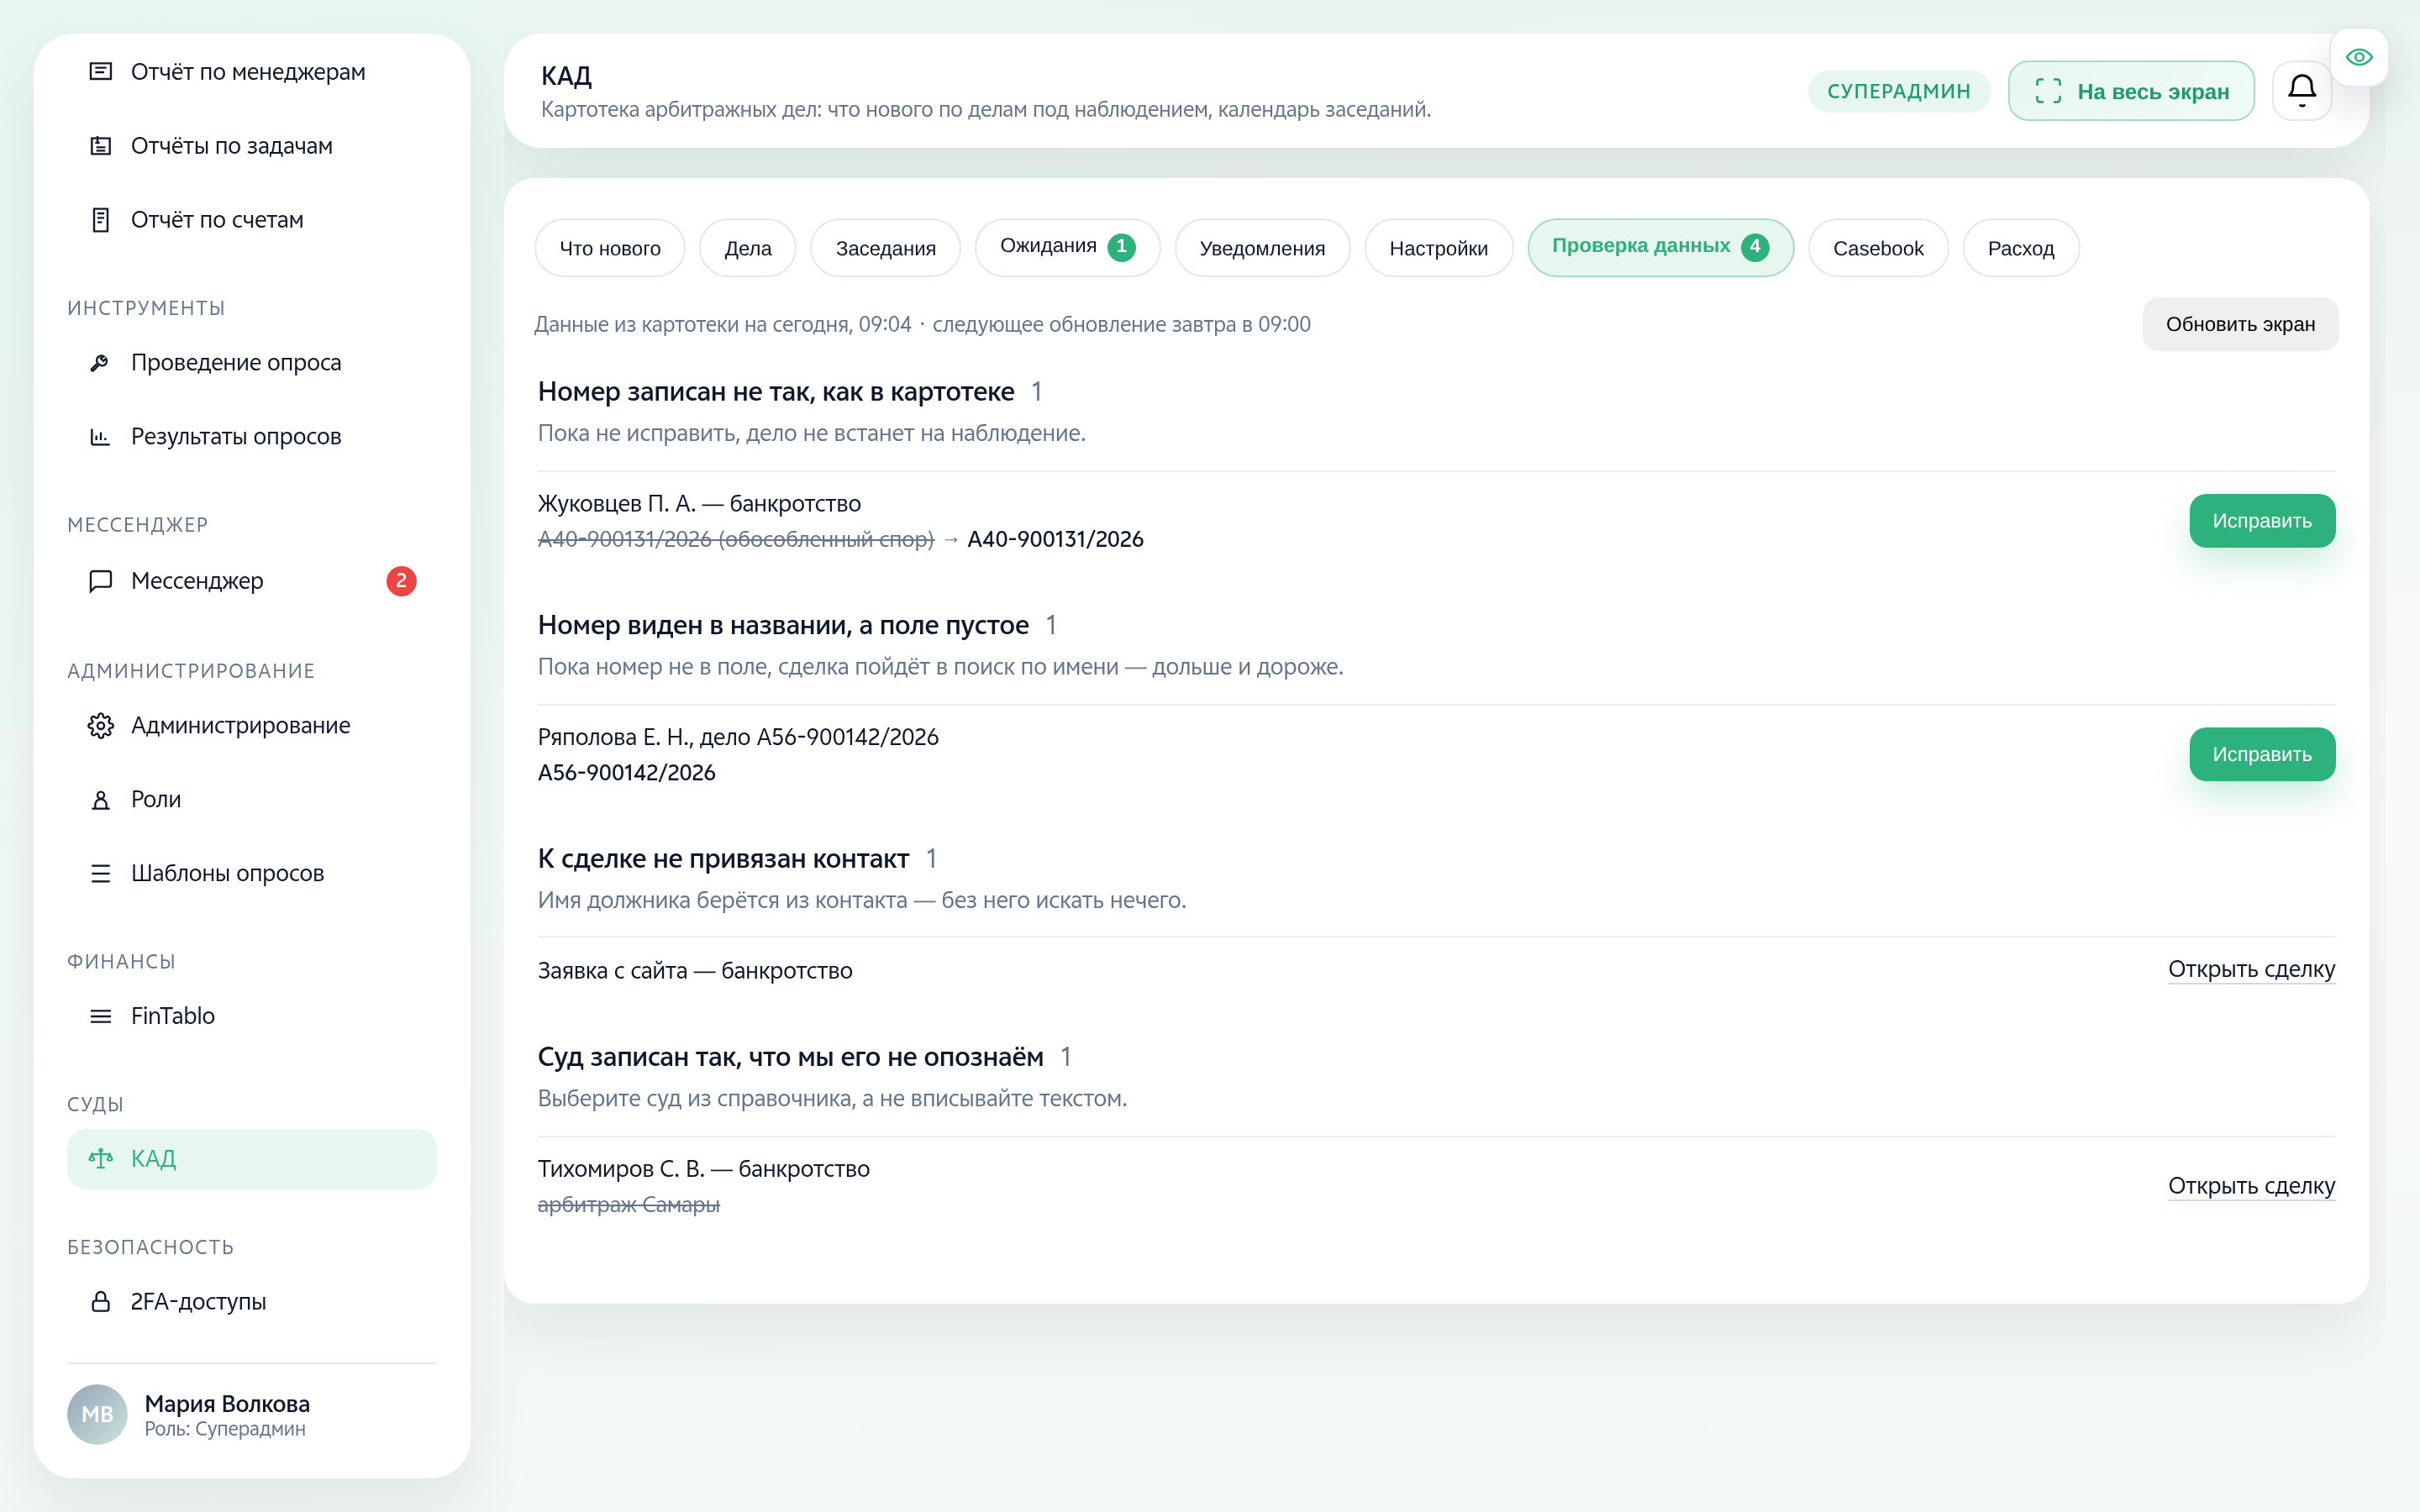2420x1512 pixels.
Task: Click the МВ user avatar
Action: point(97,1414)
